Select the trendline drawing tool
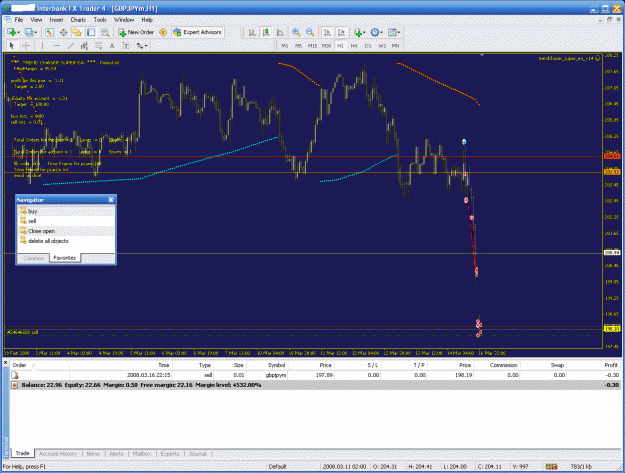The height and width of the screenshot is (473, 625). pyautogui.click(x=71, y=46)
